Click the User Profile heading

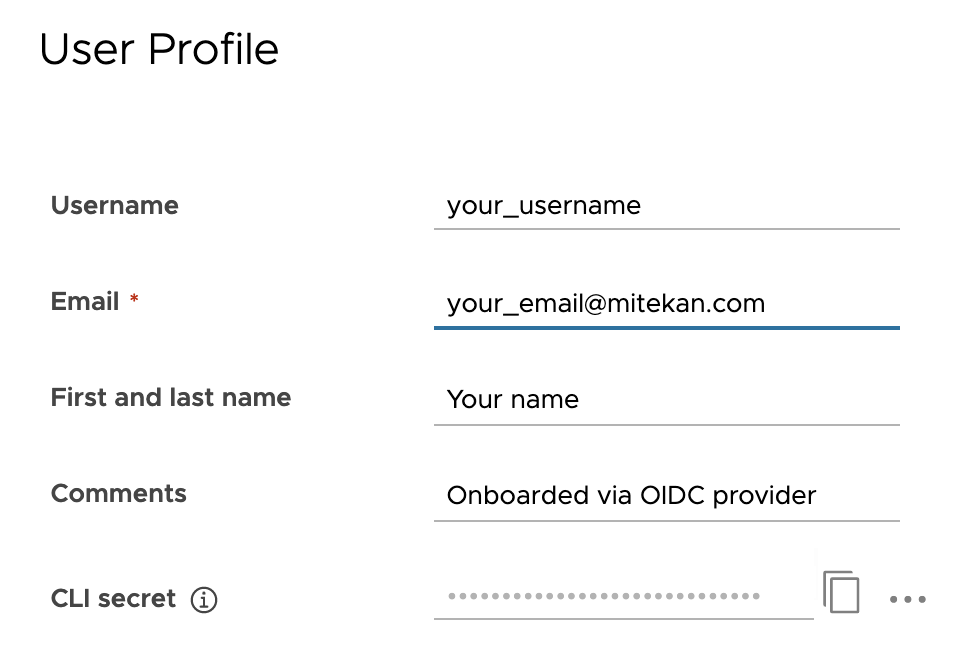[159, 49]
